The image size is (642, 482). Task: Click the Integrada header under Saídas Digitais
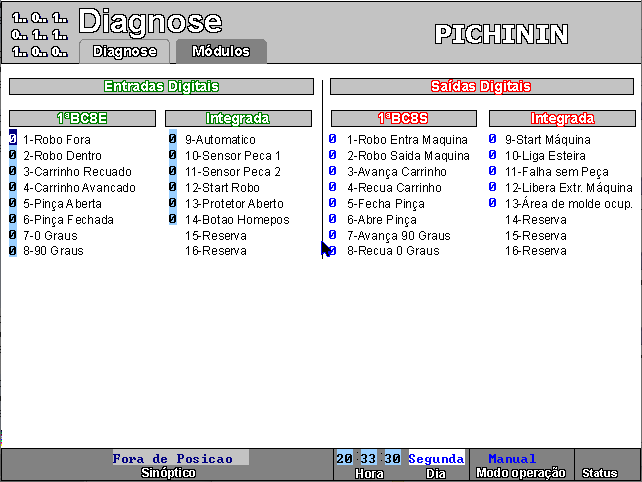click(561, 118)
